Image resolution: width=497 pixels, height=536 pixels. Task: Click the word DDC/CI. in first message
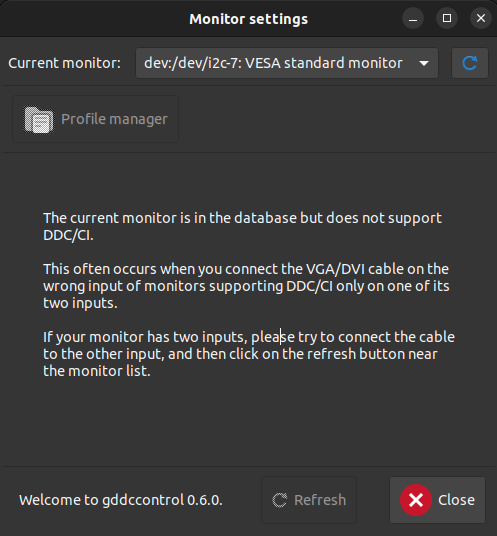68,235
